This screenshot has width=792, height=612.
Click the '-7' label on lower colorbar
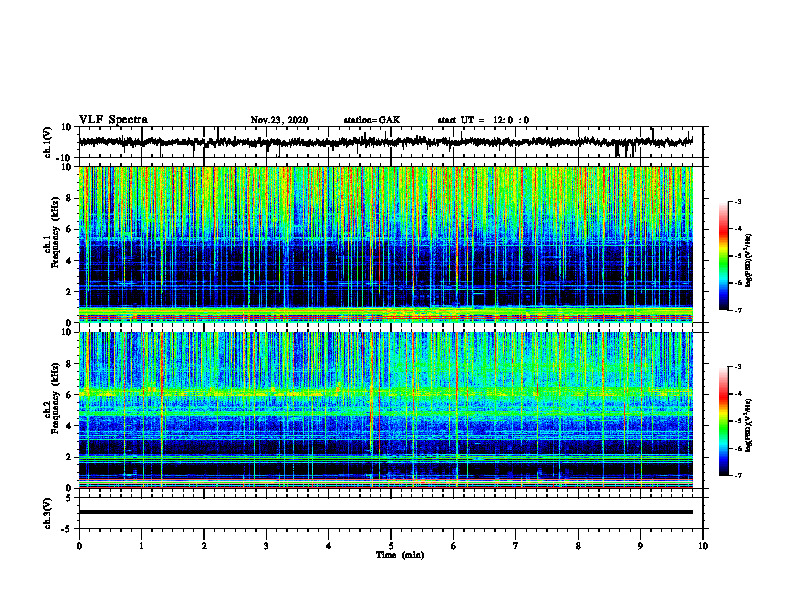click(x=737, y=475)
